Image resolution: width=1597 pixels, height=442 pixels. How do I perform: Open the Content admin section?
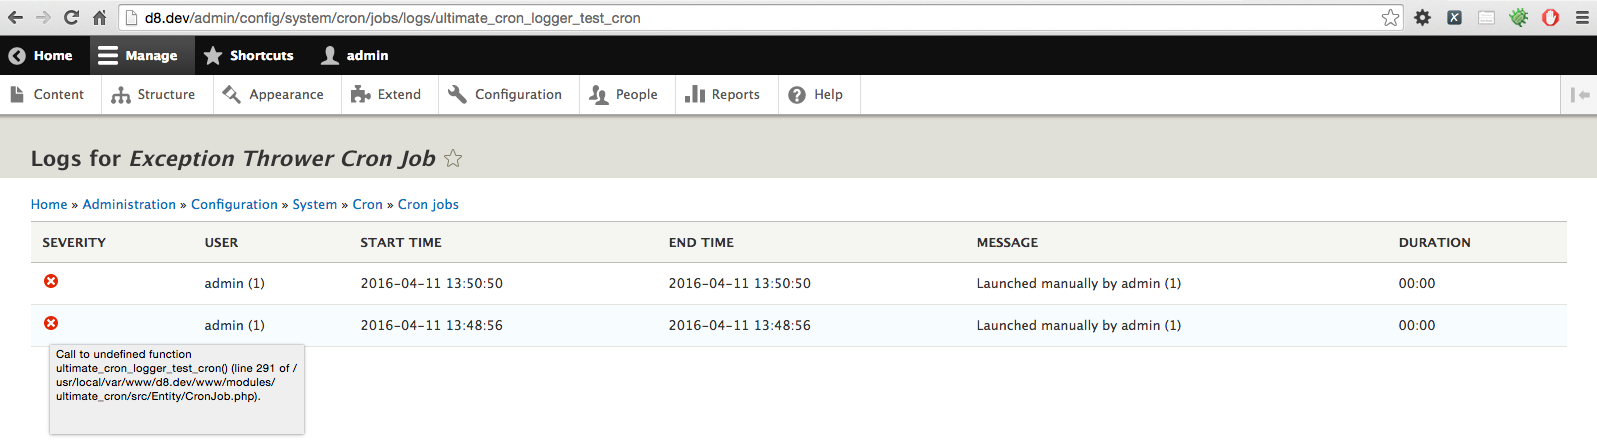point(47,95)
